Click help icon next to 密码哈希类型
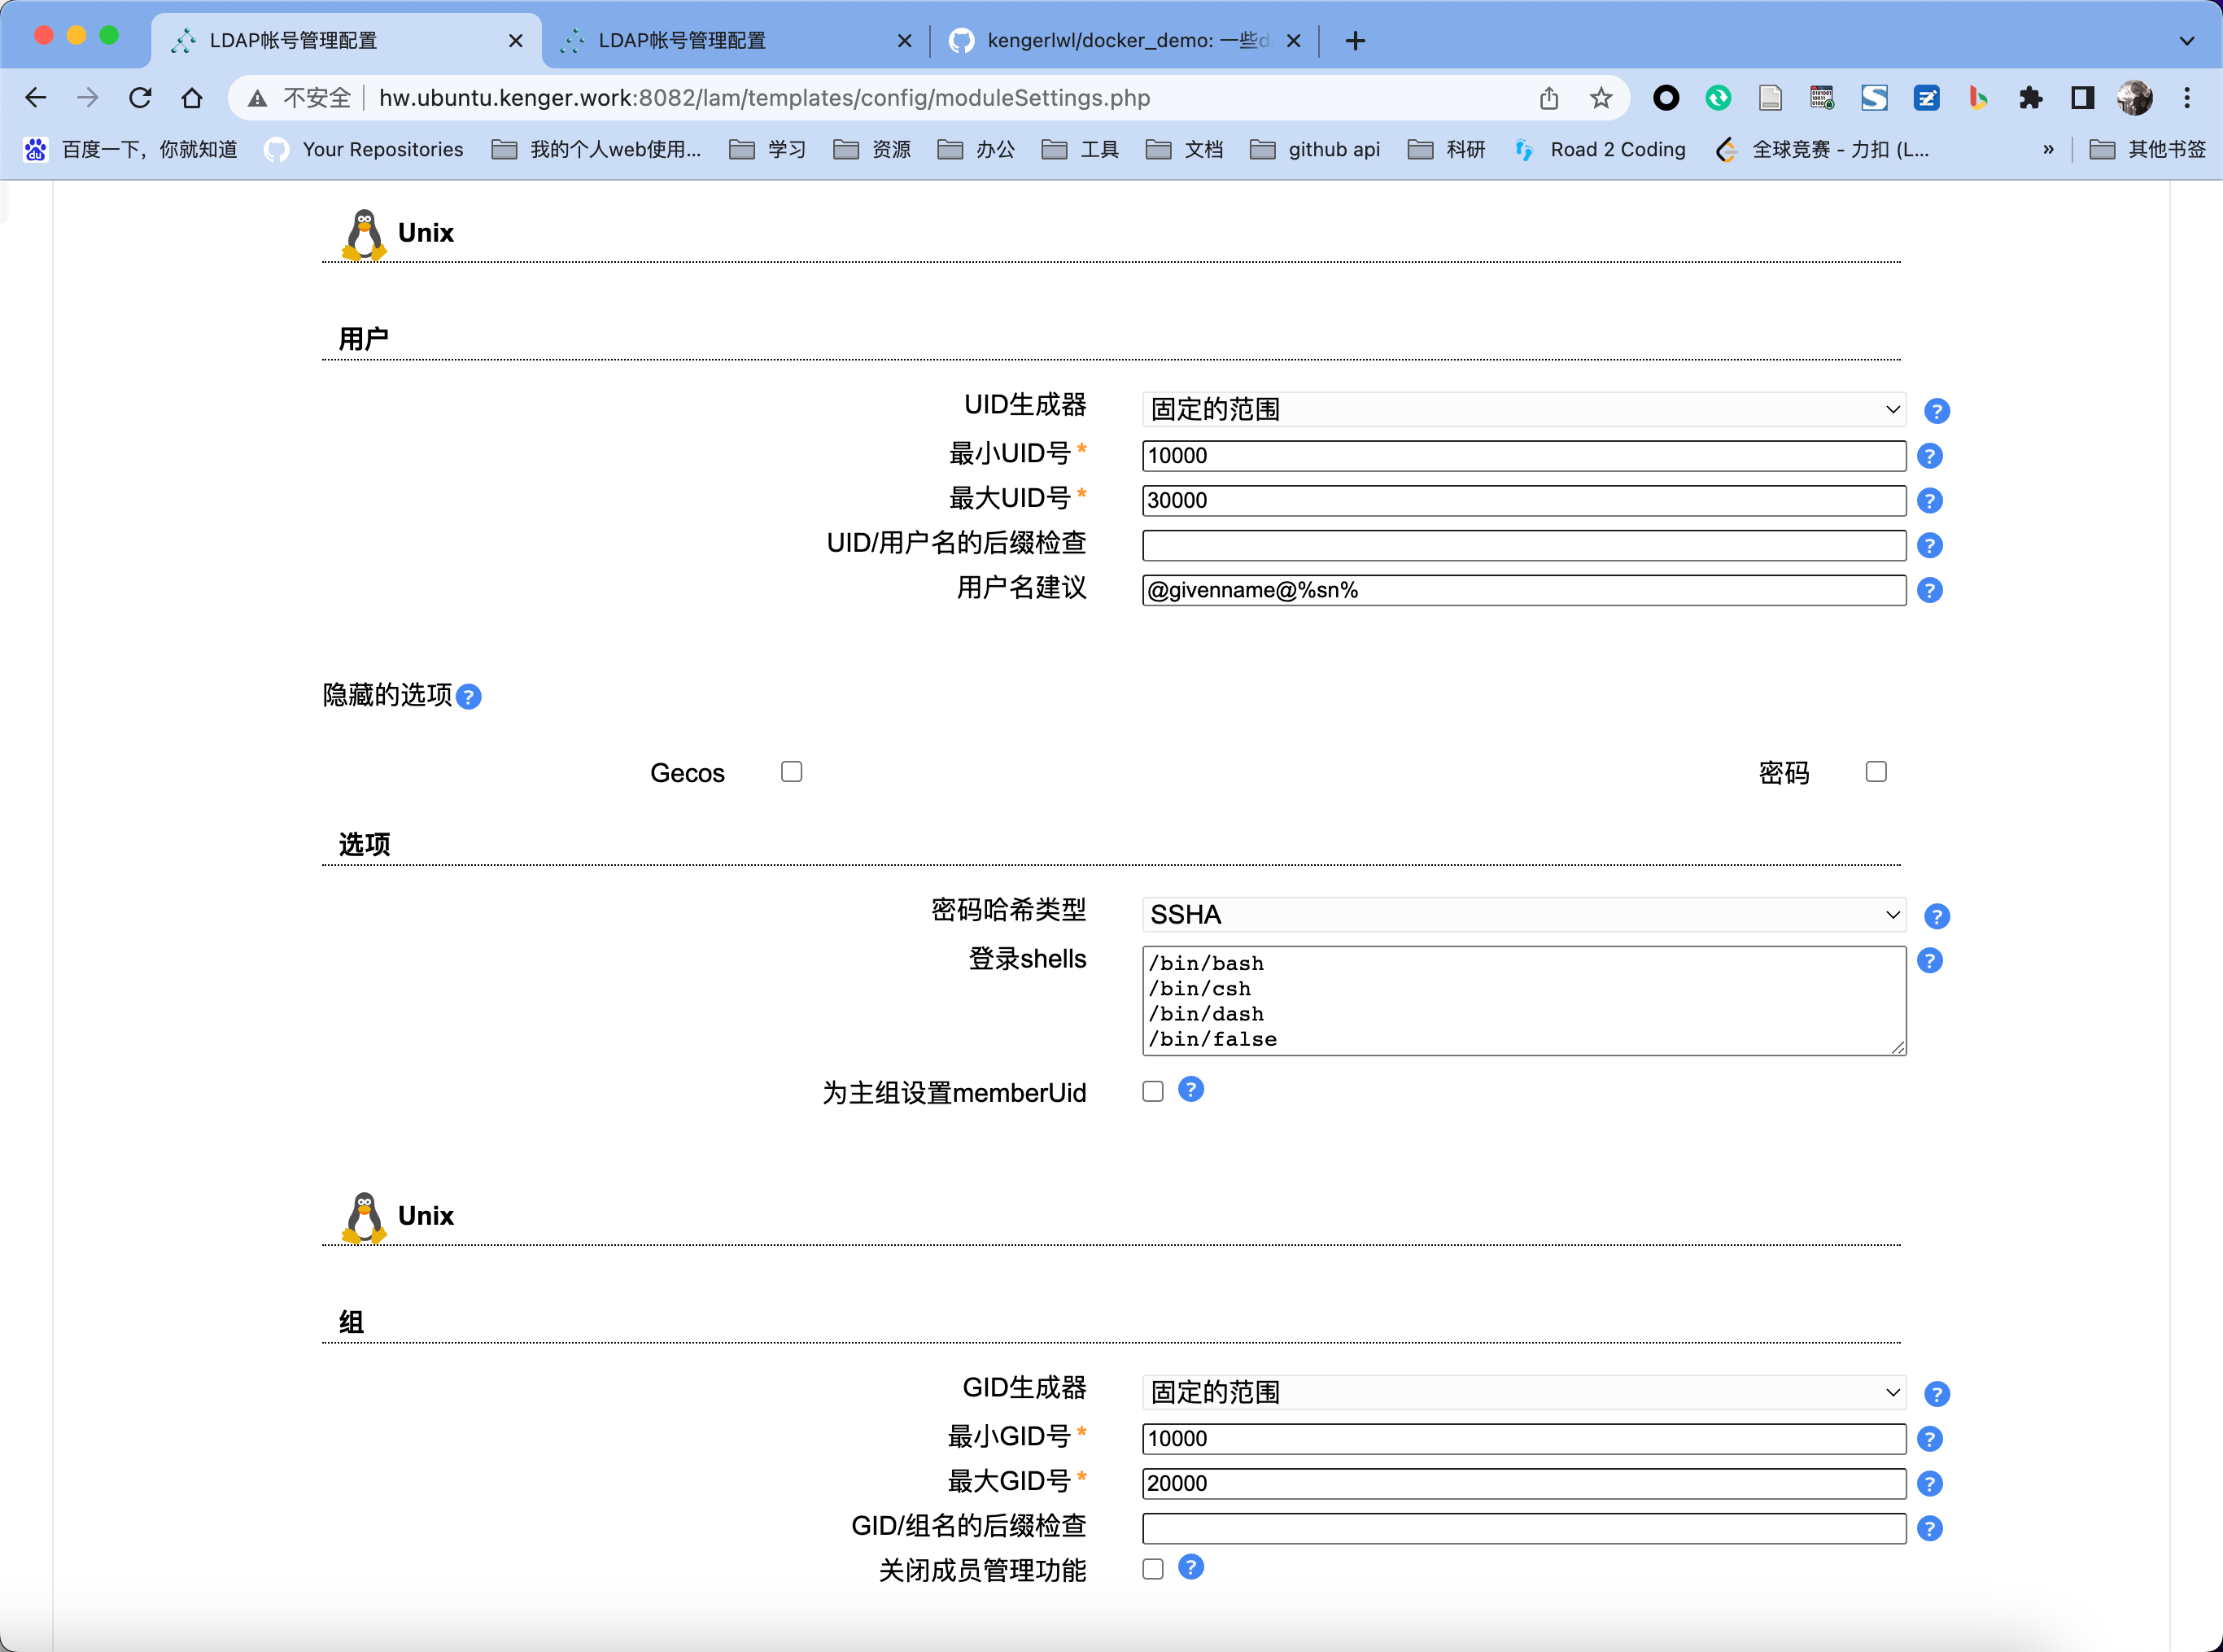 point(1936,916)
